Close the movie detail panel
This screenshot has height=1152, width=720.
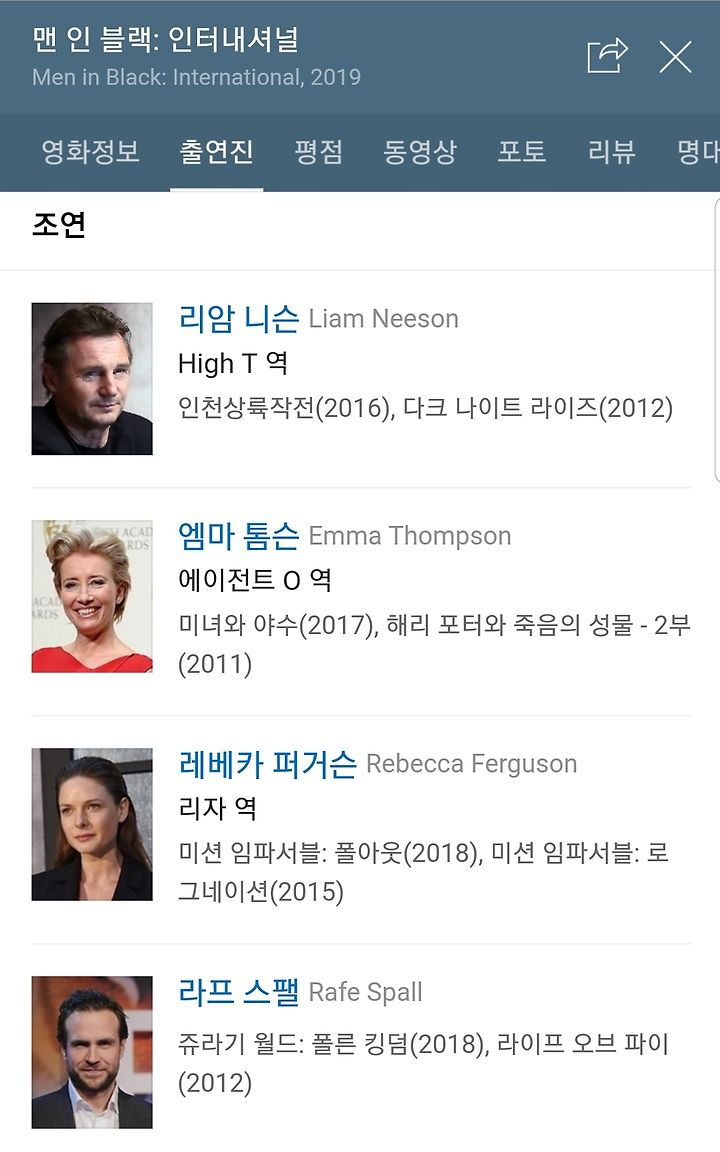pos(675,57)
